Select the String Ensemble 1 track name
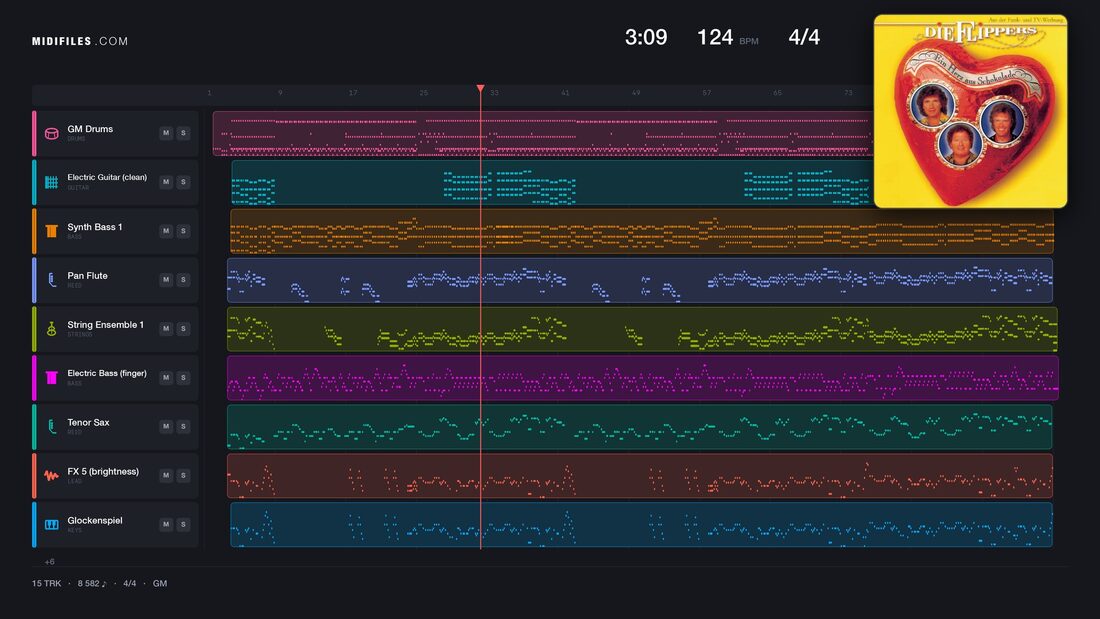1100x619 pixels. 105,325
